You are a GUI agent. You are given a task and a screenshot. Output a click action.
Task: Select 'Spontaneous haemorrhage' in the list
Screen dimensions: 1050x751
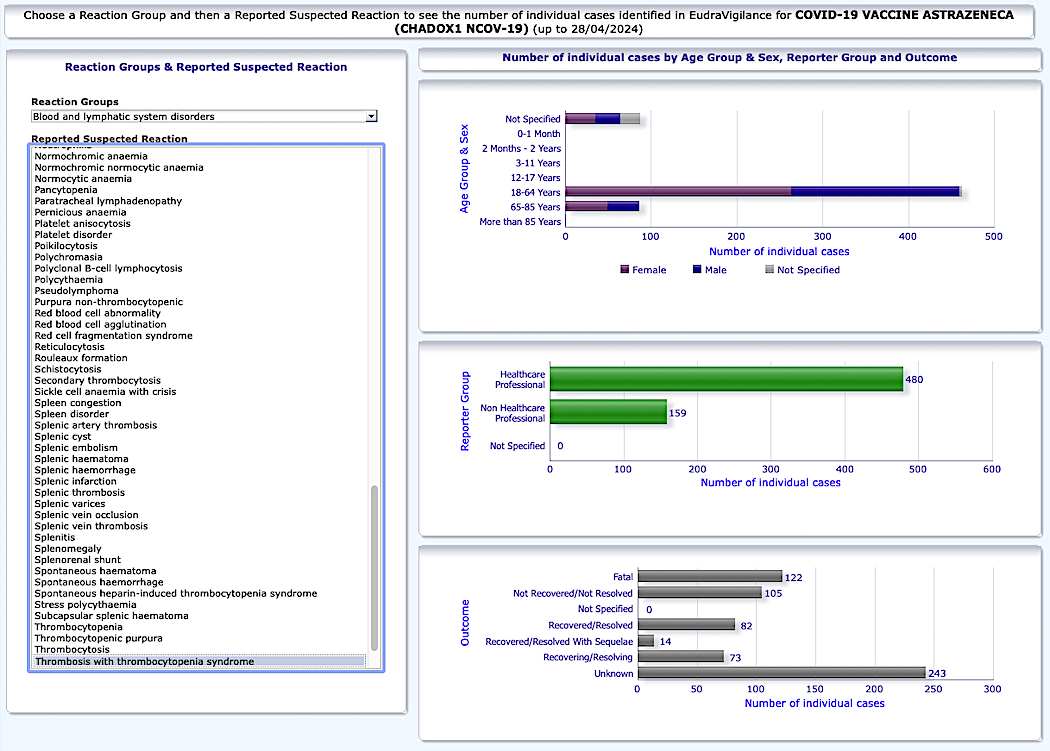99,582
